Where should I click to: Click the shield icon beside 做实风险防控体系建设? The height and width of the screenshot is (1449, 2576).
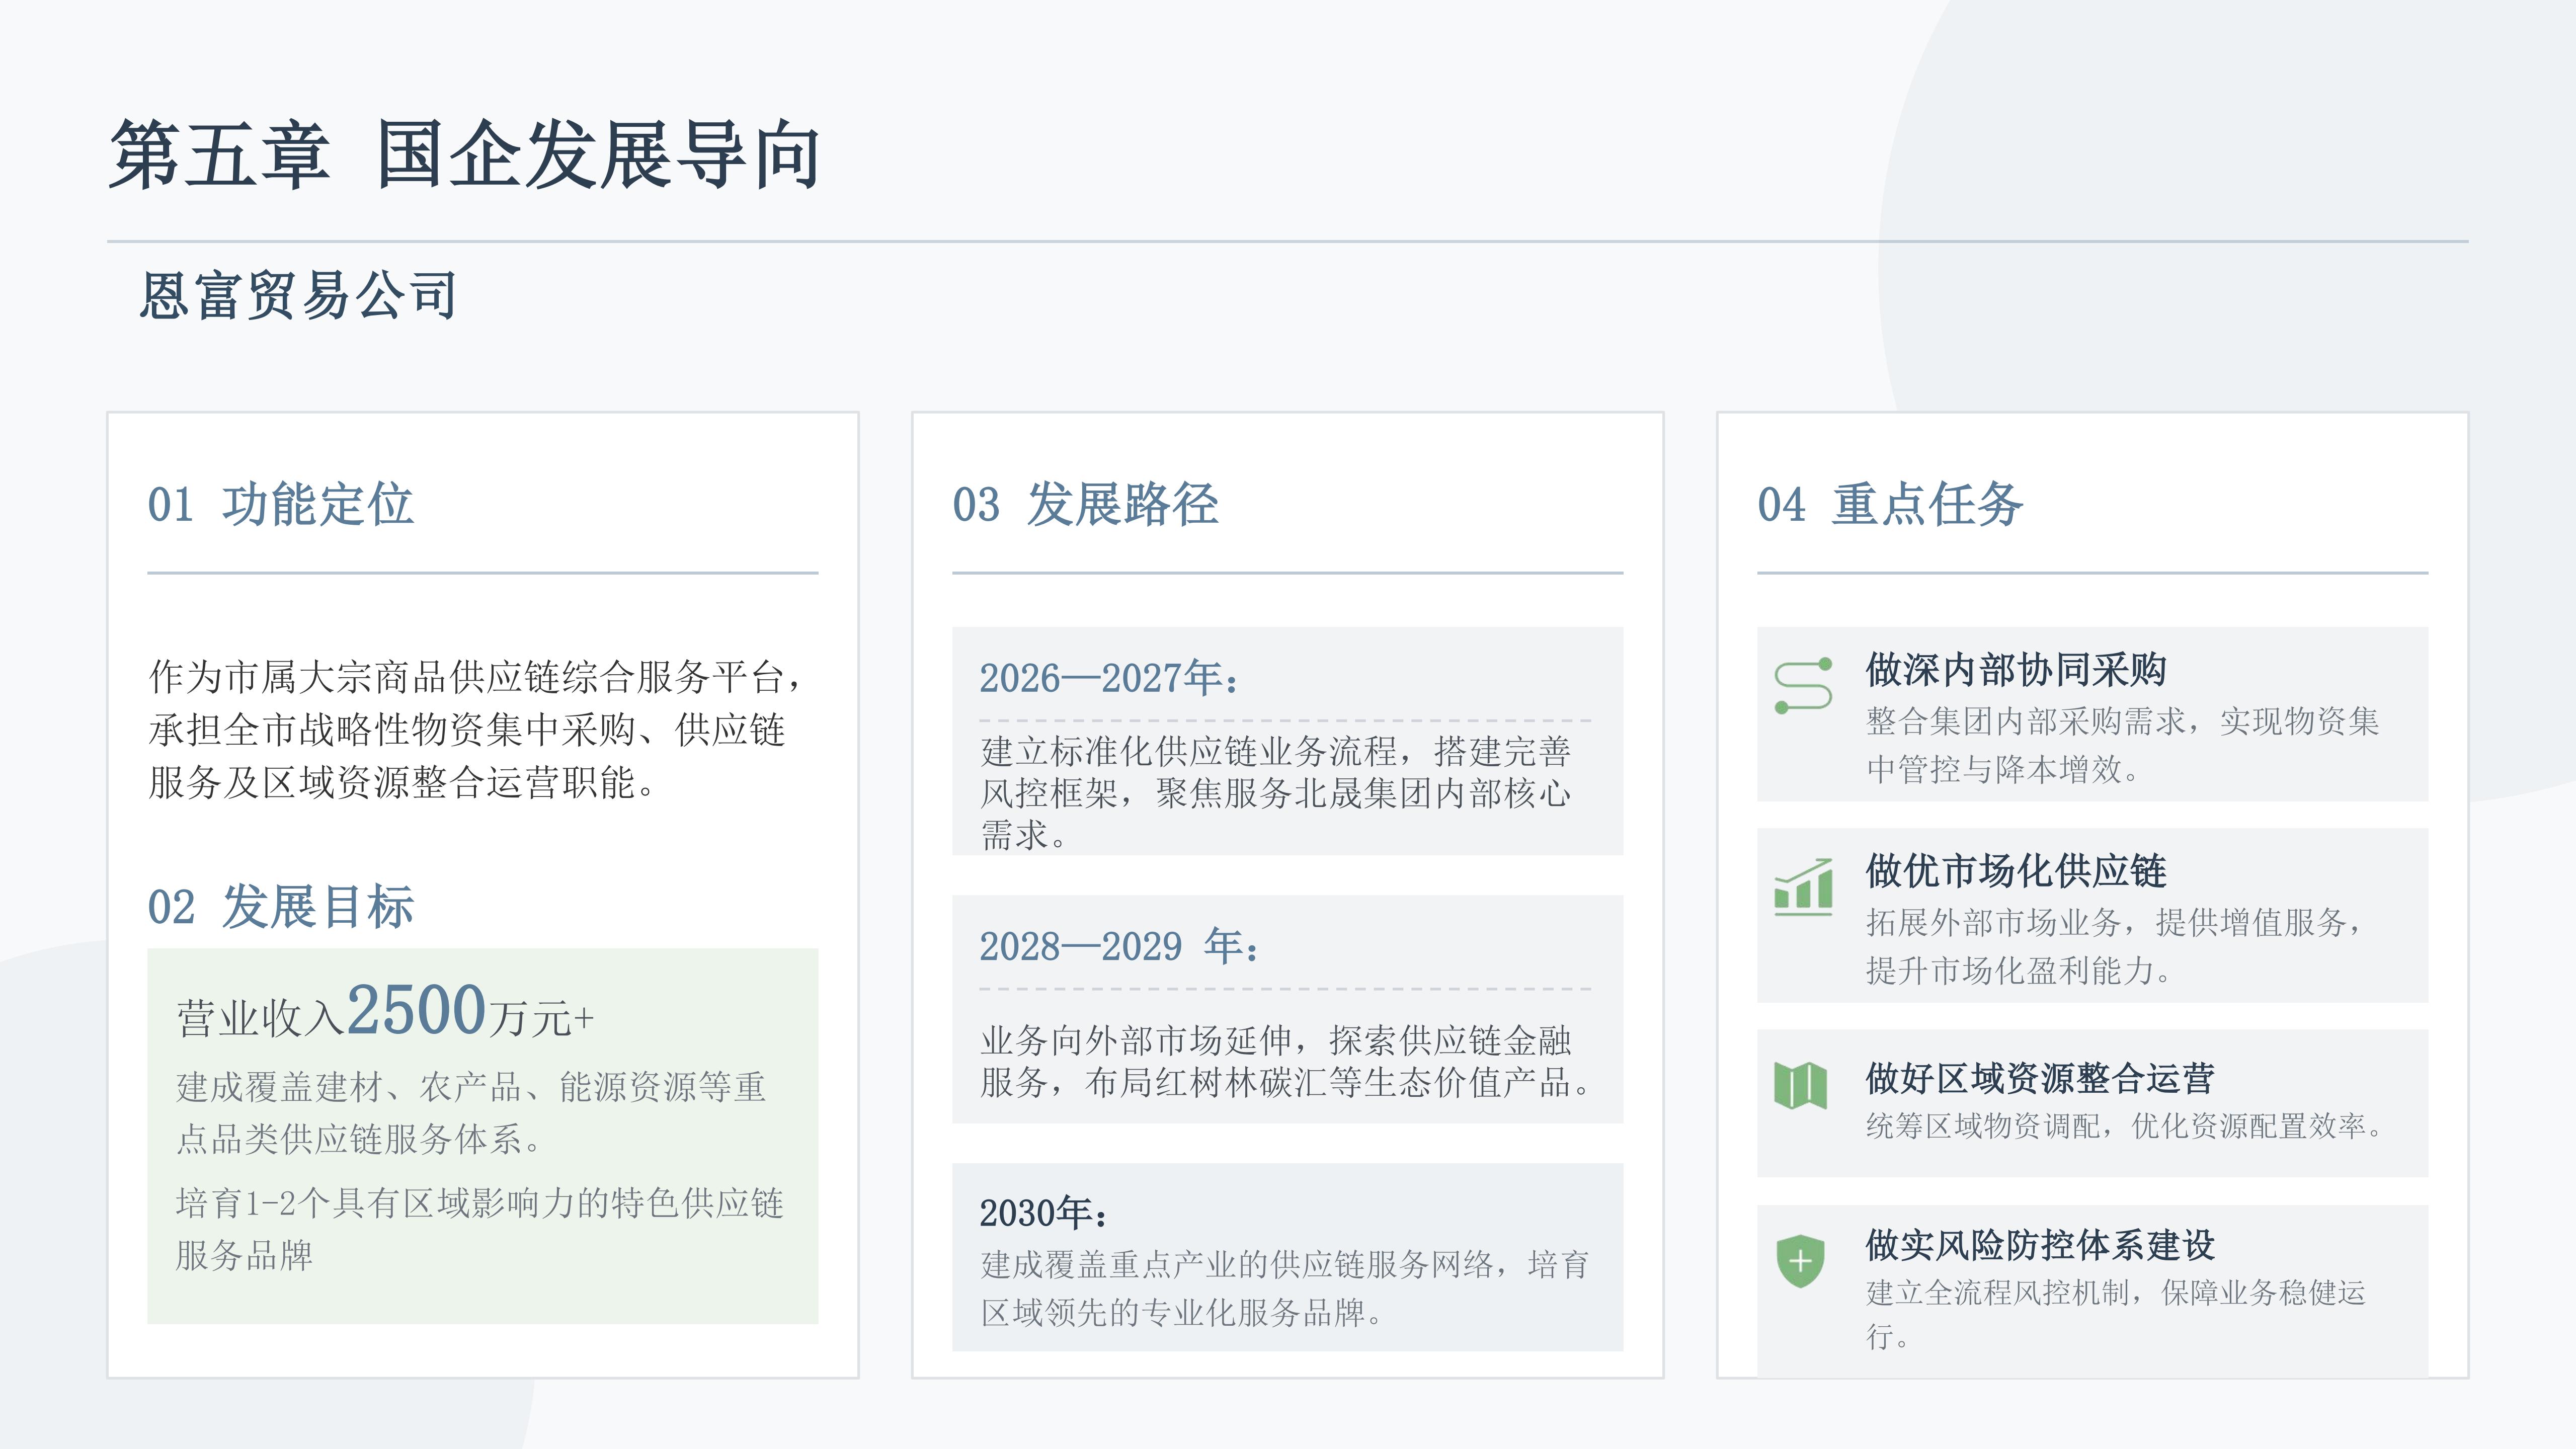(x=1800, y=1261)
